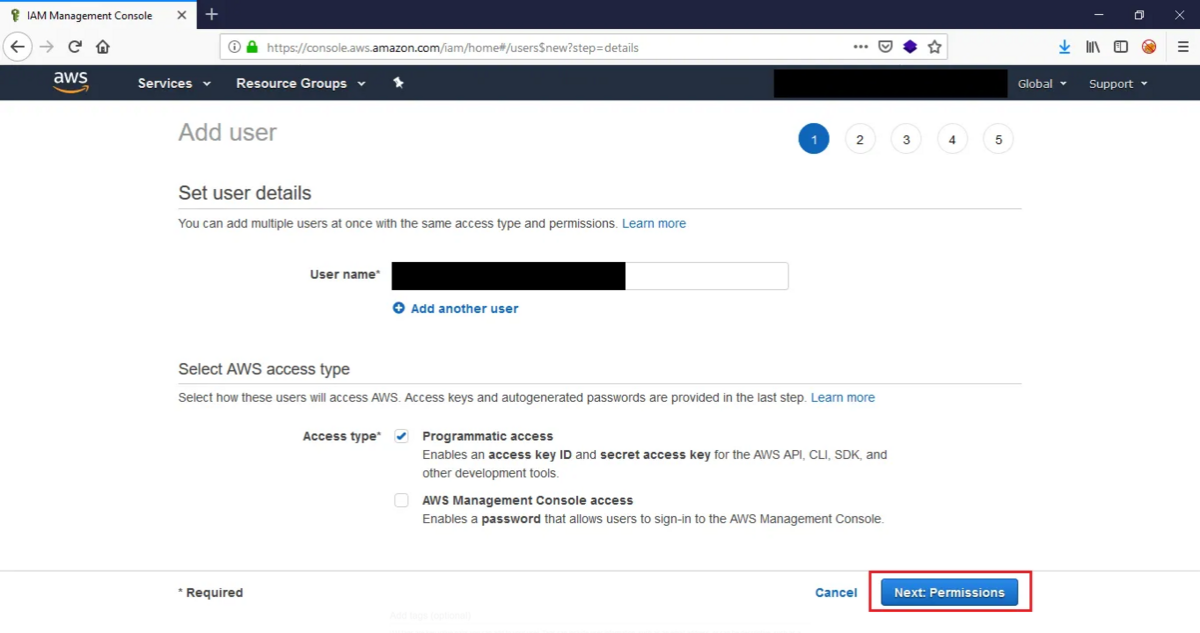Go back using browser back arrow
Viewport: 1200px width, 633px height.
[x=18, y=47]
